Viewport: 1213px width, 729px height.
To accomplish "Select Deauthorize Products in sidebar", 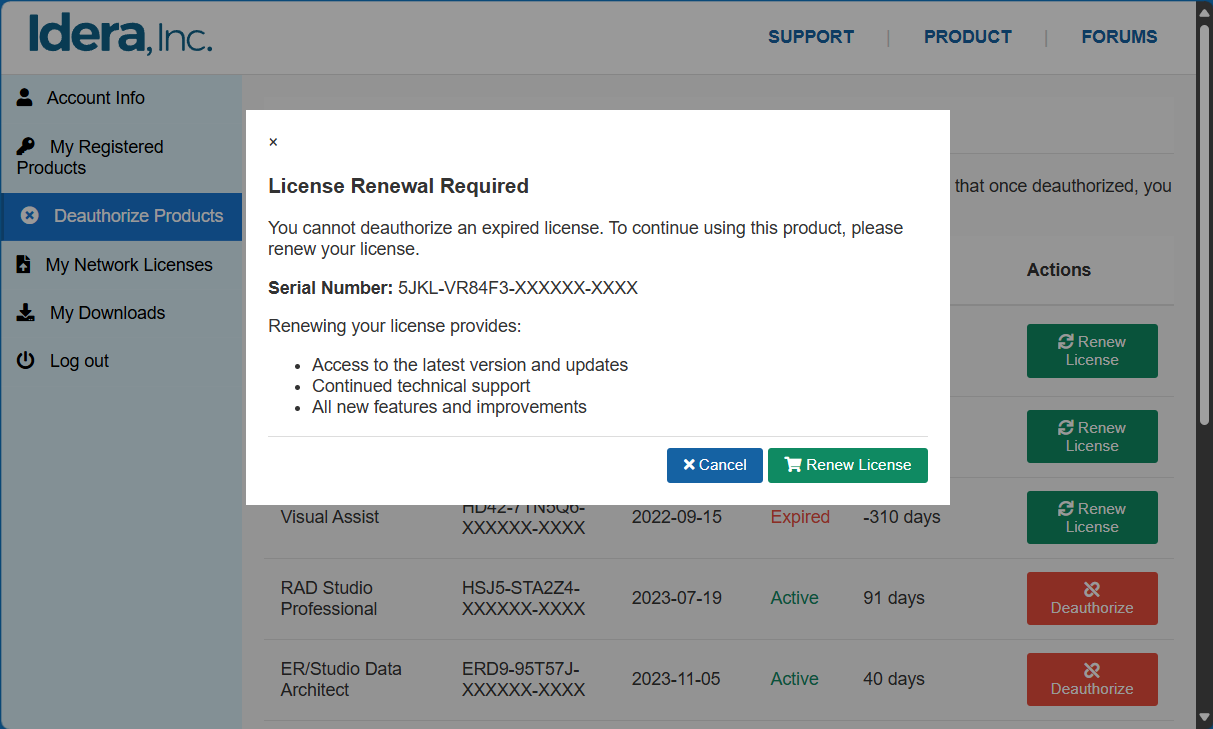I will point(121,216).
